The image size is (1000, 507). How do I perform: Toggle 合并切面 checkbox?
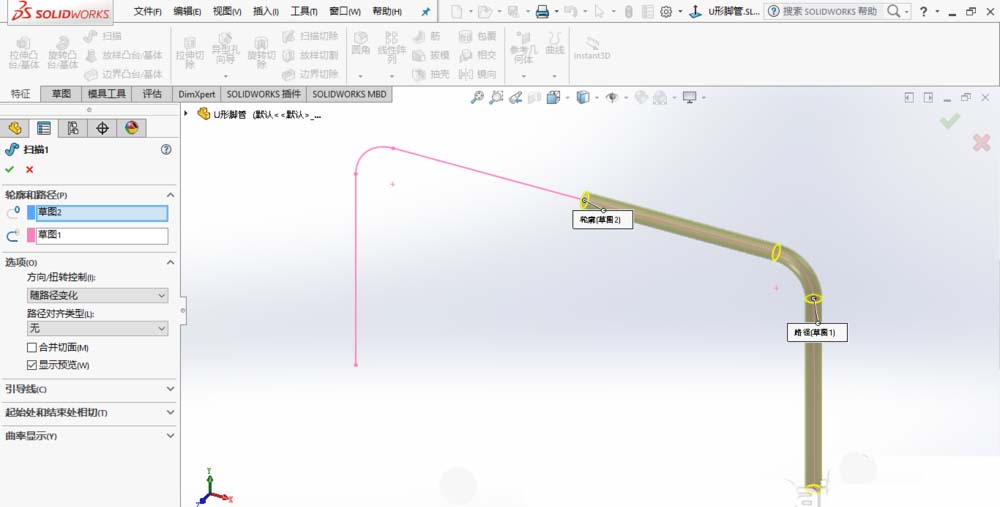tap(32, 348)
